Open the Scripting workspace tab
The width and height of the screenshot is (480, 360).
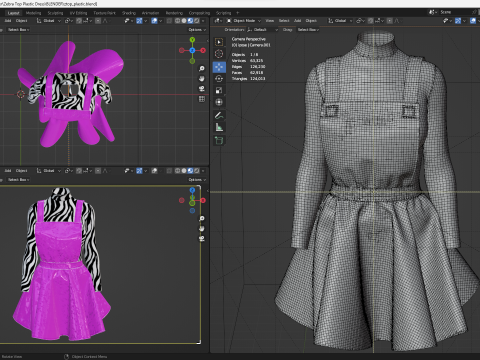click(223, 13)
